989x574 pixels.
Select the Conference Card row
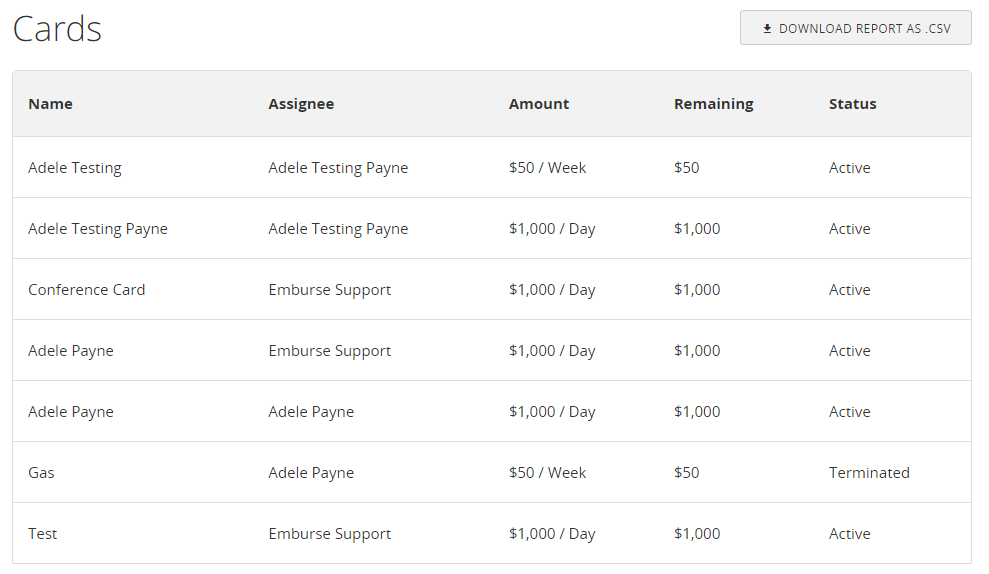tap(492, 290)
